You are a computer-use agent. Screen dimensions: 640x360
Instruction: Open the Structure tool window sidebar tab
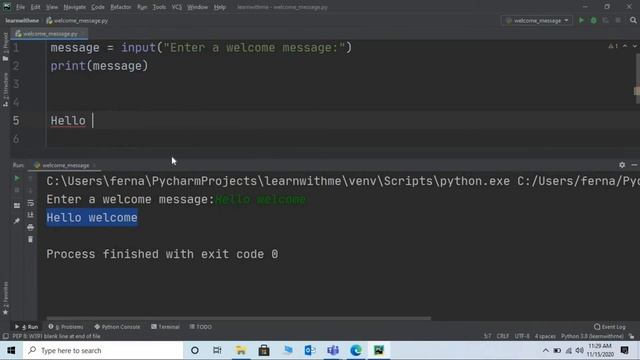pyautogui.click(x=5, y=89)
